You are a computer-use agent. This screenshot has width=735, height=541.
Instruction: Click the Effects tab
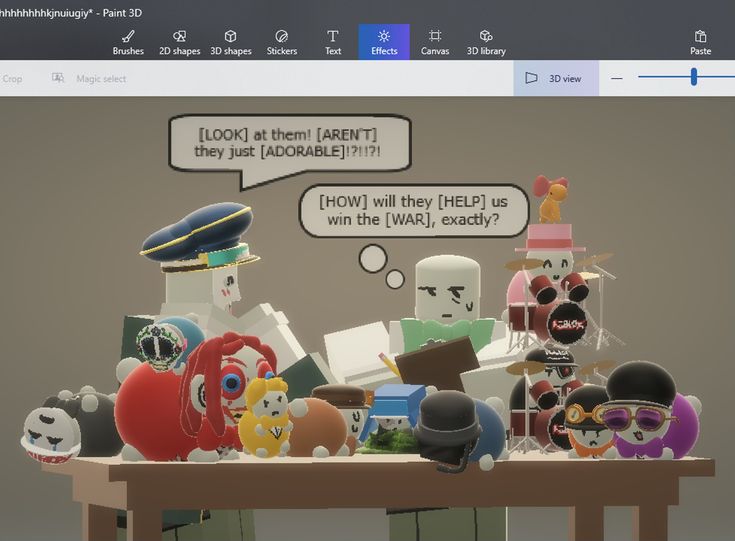pos(384,42)
